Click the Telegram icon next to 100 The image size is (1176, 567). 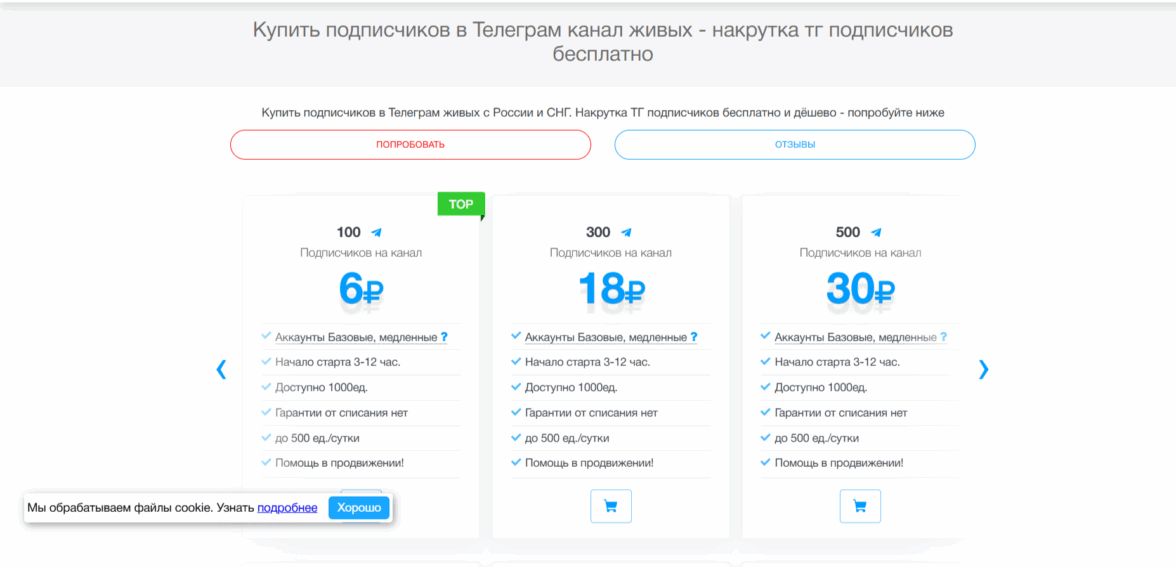pos(376,232)
